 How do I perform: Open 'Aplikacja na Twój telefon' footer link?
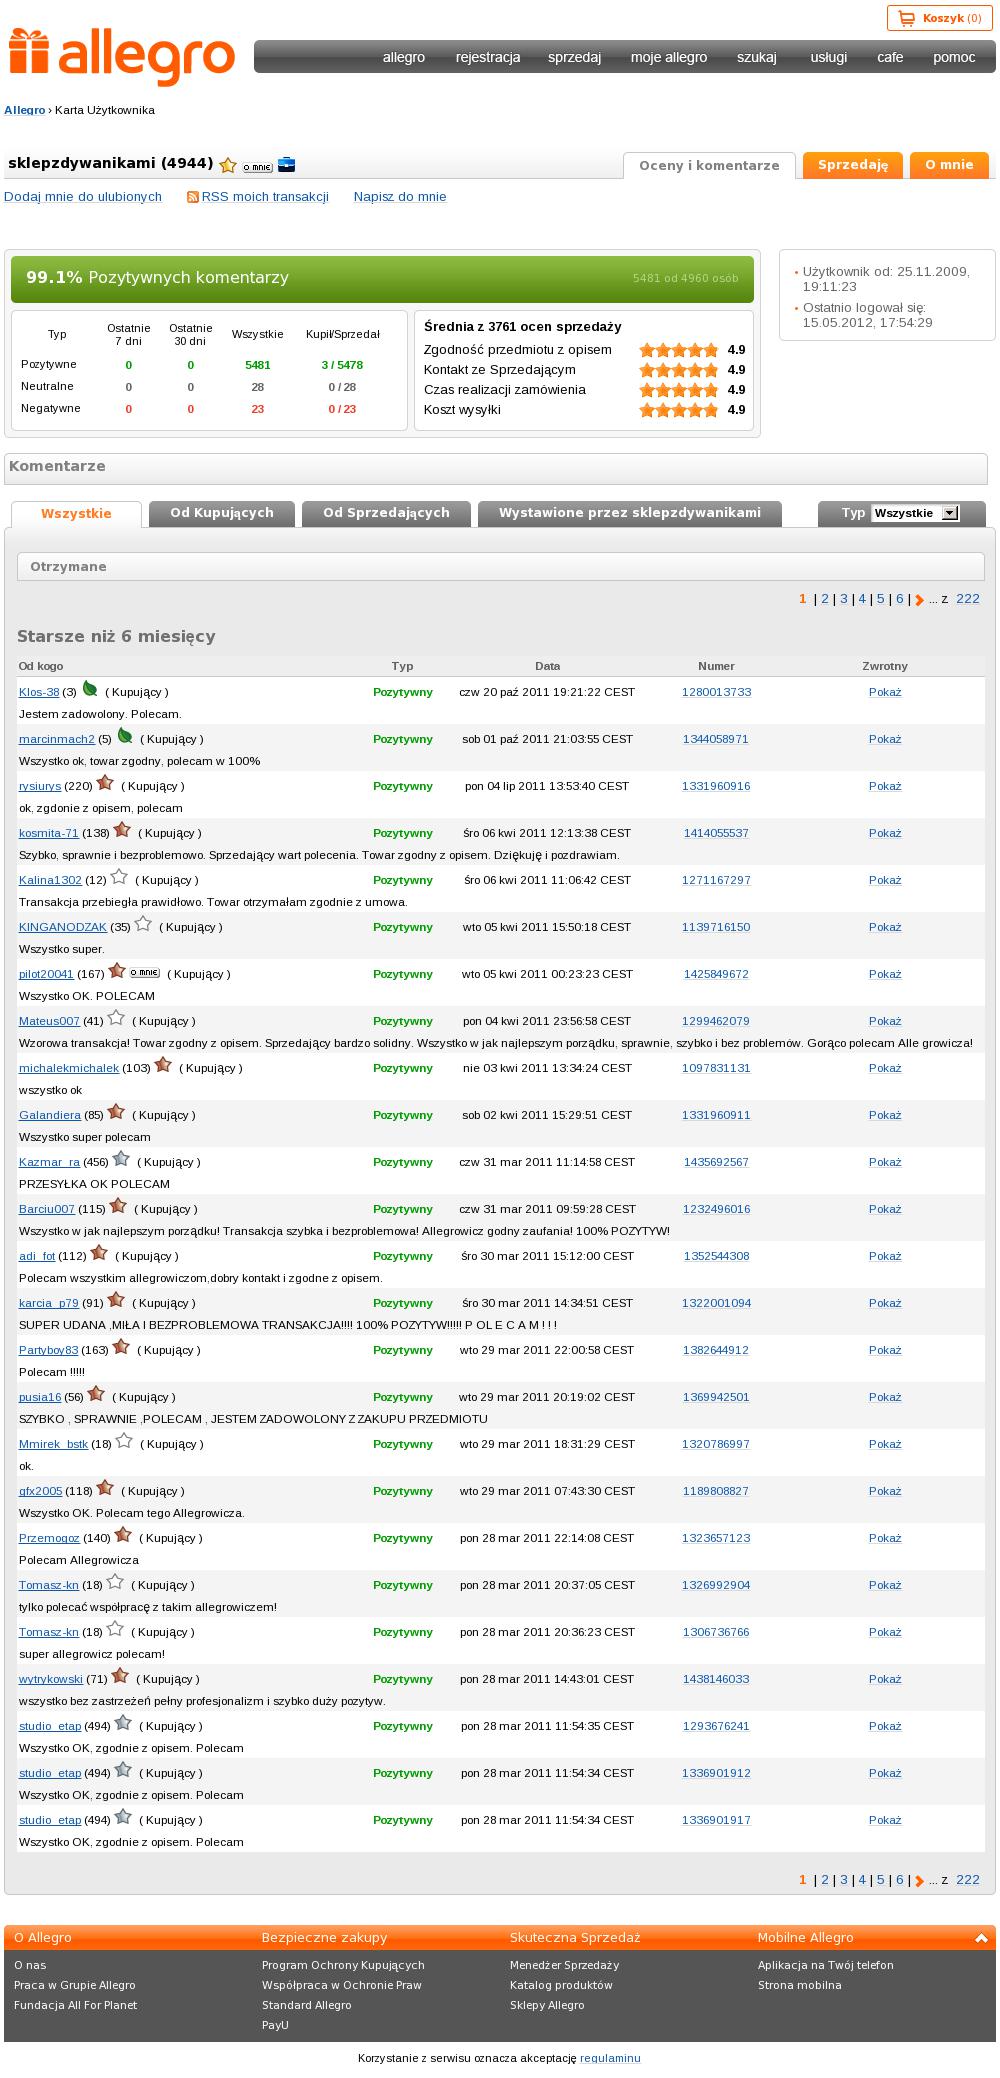click(826, 1965)
